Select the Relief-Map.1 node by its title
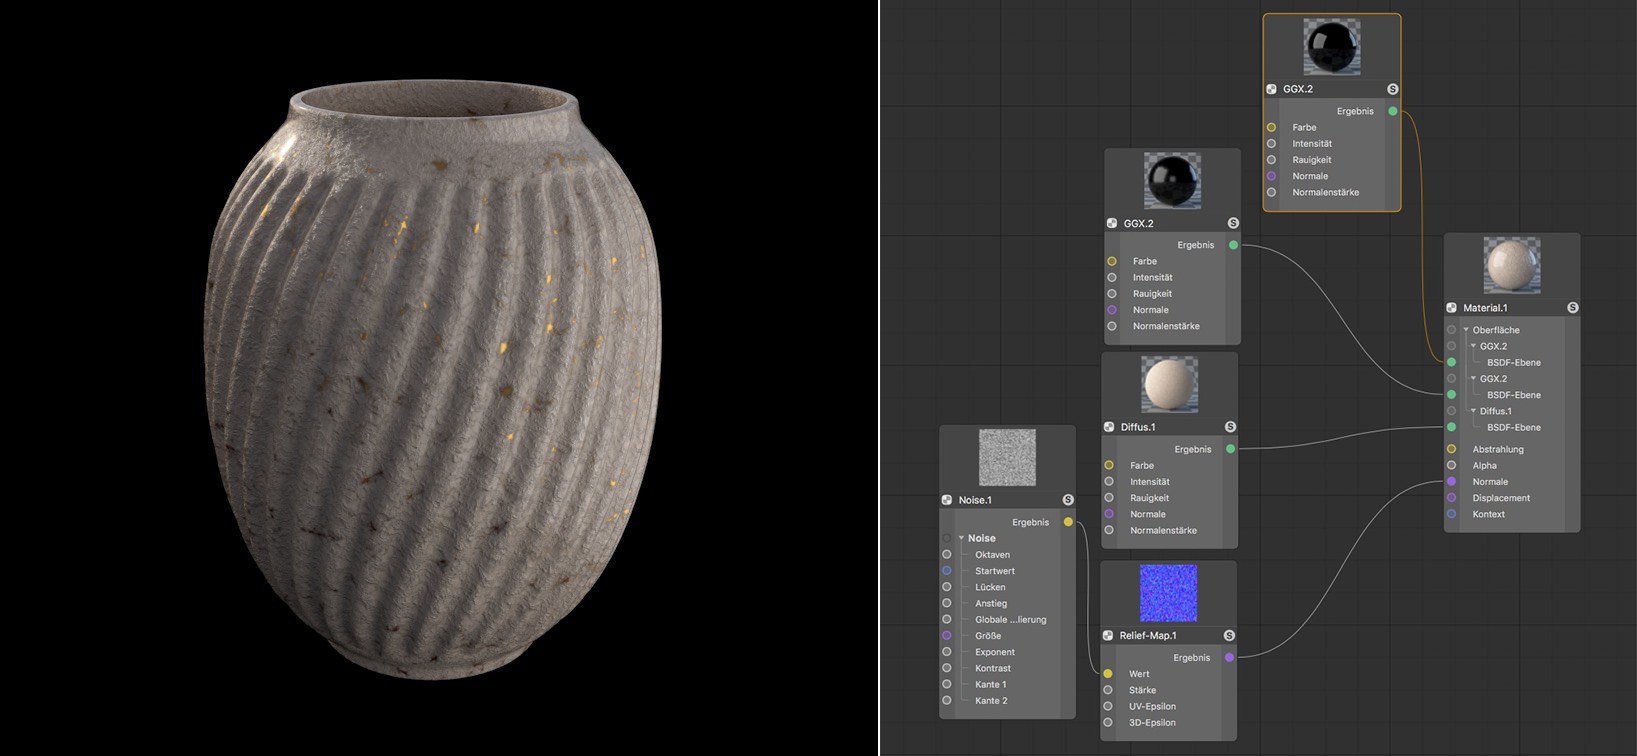This screenshot has width=1637, height=756. click(x=1148, y=636)
